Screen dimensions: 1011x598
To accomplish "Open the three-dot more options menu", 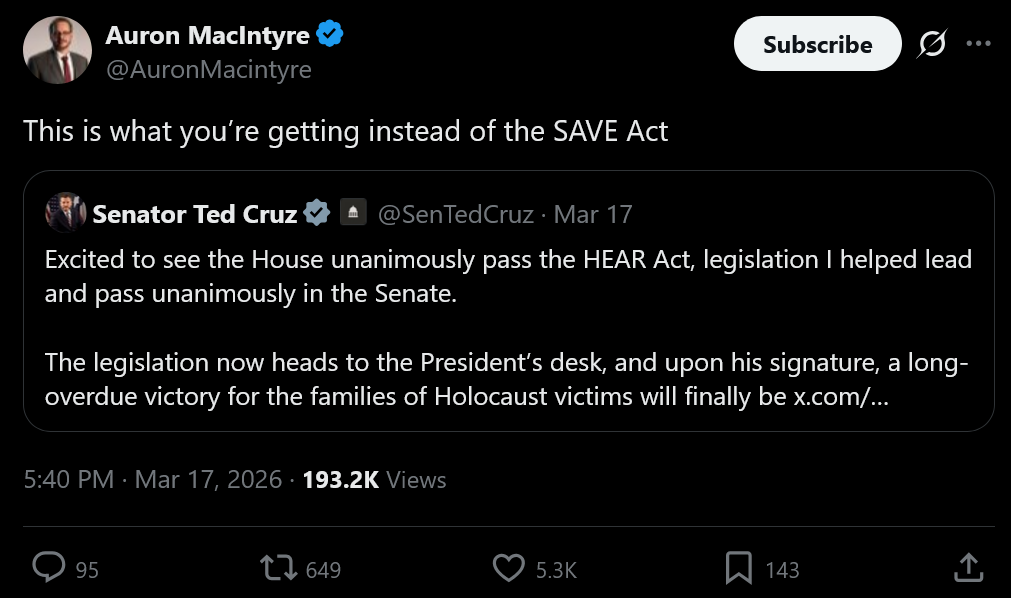I will pyautogui.click(x=978, y=44).
